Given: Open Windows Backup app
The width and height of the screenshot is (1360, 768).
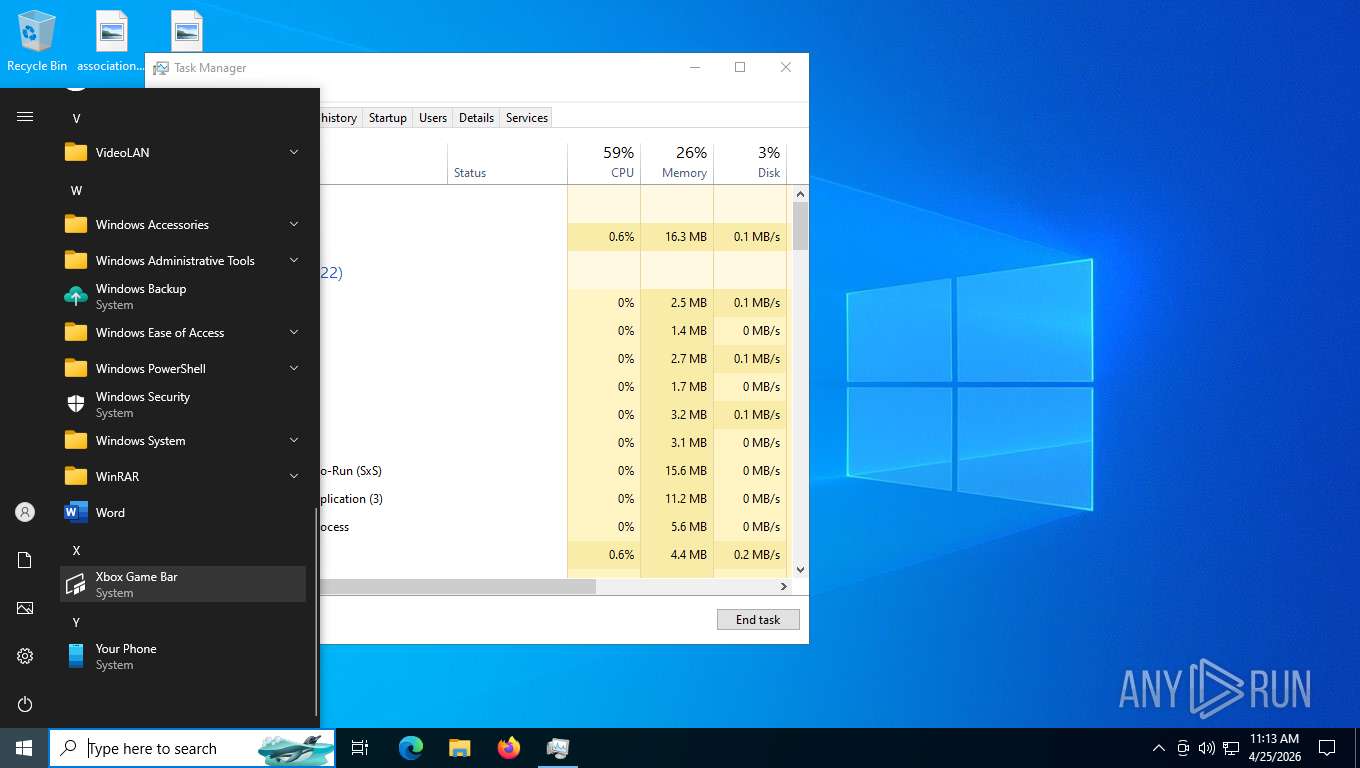Looking at the screenshot, I should coord(183,297).
